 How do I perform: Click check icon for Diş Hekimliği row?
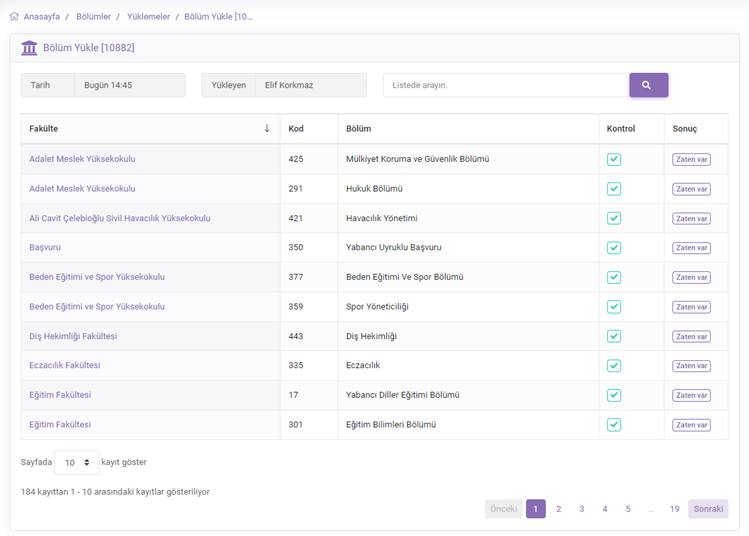click(614, 336)
